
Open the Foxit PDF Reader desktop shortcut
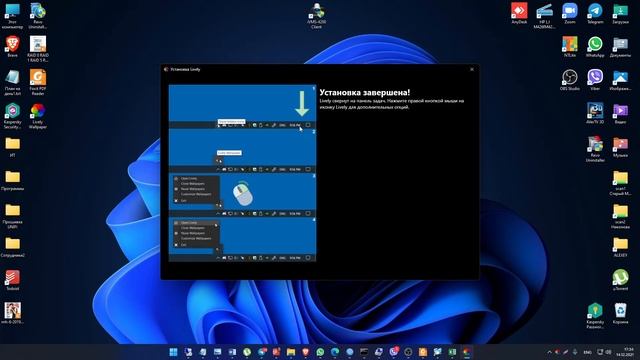[38, 82]
